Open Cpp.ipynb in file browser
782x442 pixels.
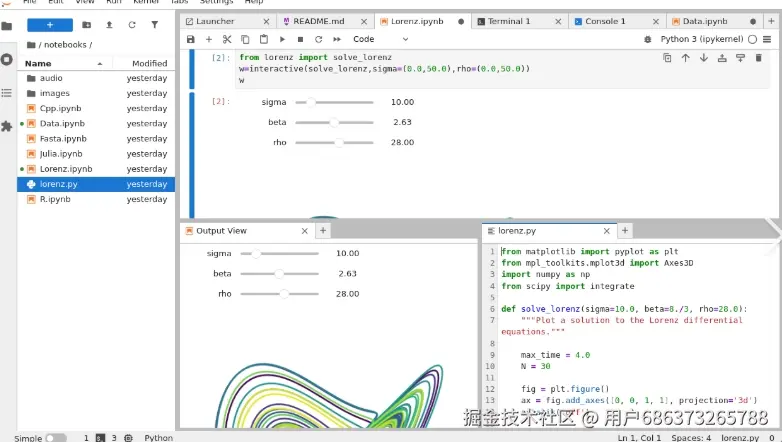(x=96, y=108)
